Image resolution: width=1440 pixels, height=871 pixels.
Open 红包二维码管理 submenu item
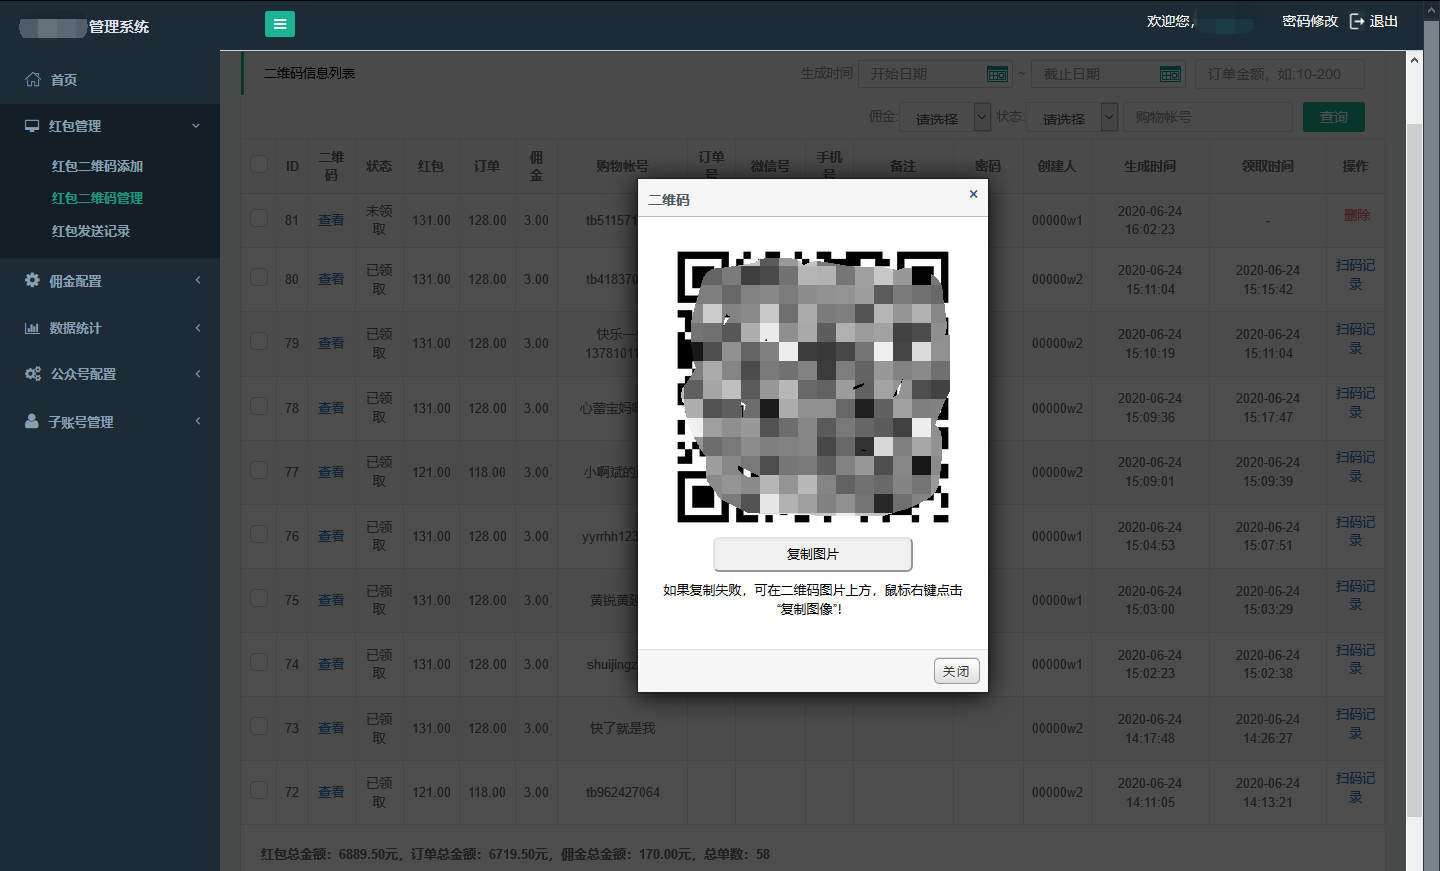click(x=97, y=198)
